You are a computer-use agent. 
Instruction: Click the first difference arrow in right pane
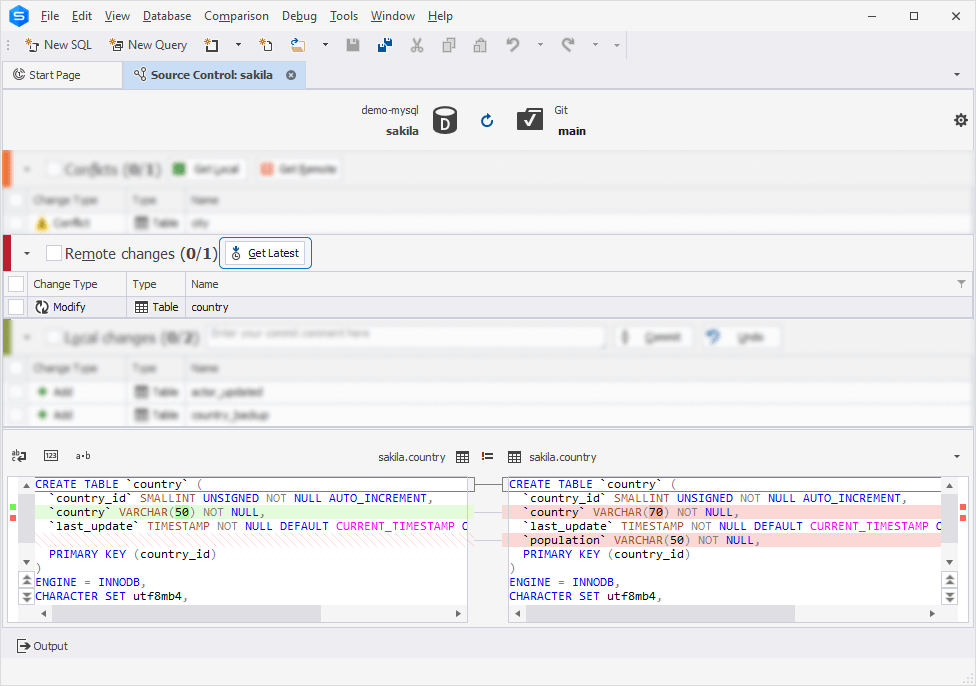pos(950,580)
